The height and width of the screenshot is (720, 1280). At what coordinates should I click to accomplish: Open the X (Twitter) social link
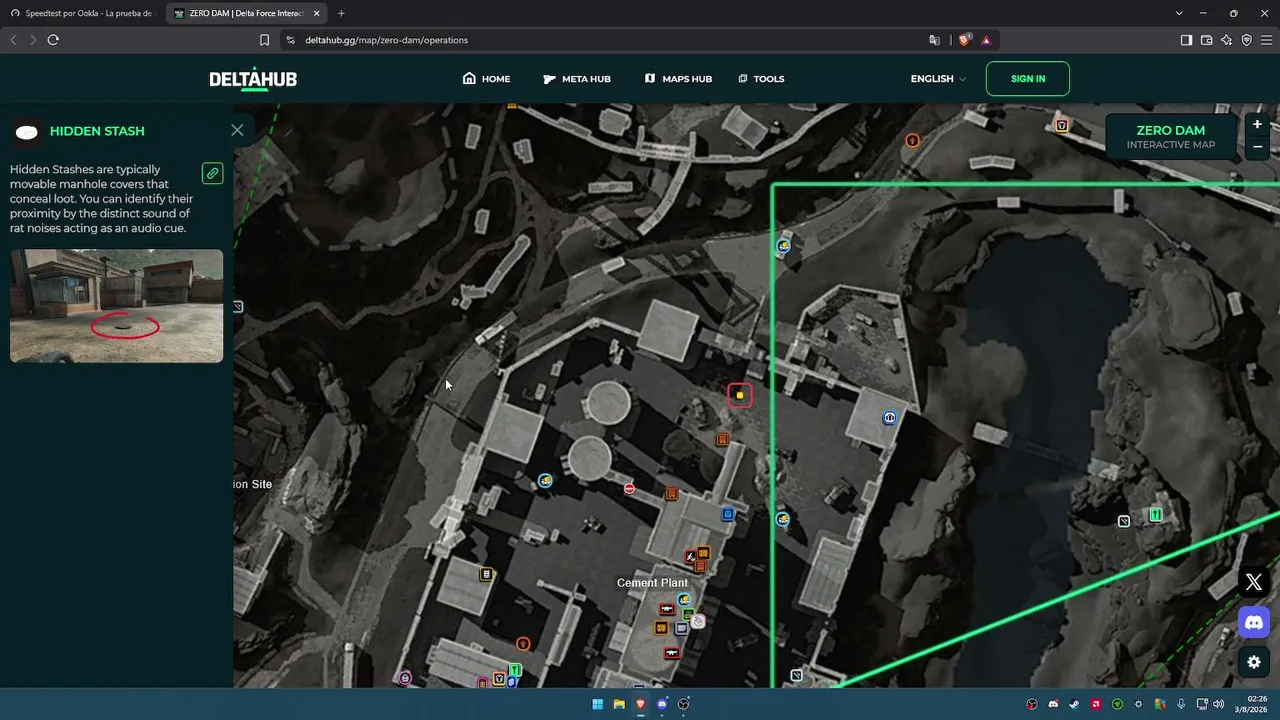point(1254,582)
